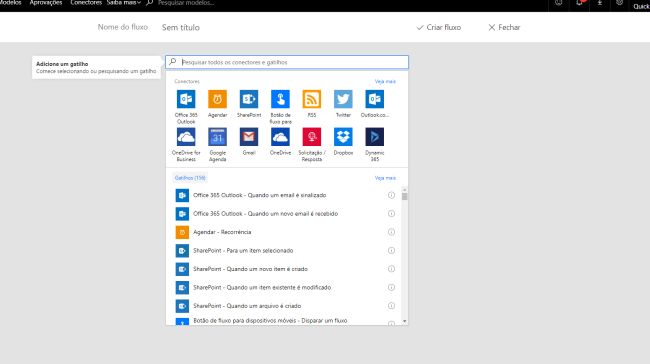Show info for email sinalizado trigger
Screen dimensions: 650x364
[391, 195]
